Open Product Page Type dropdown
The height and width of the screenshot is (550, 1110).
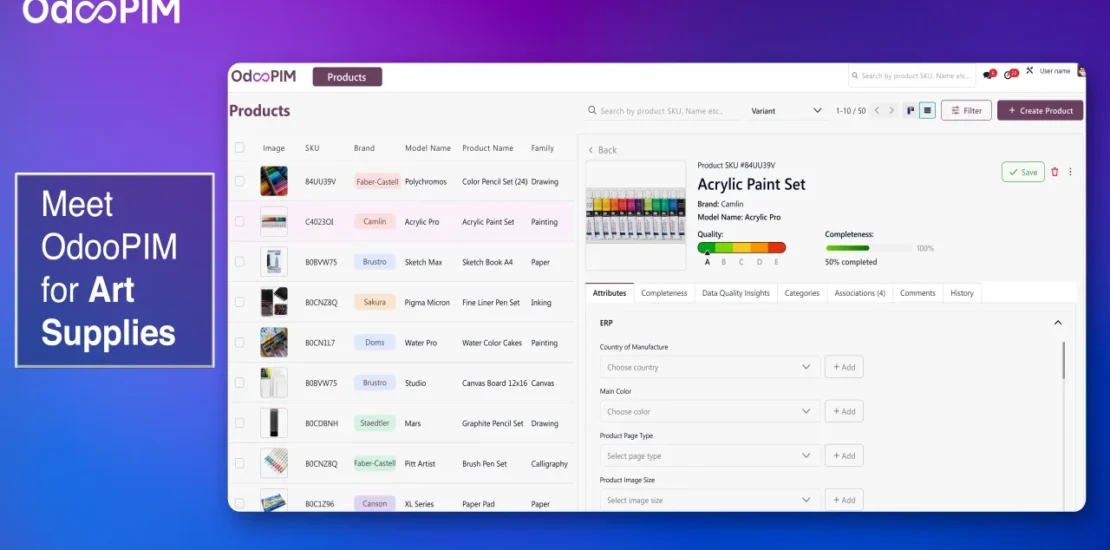pos(710,456)
